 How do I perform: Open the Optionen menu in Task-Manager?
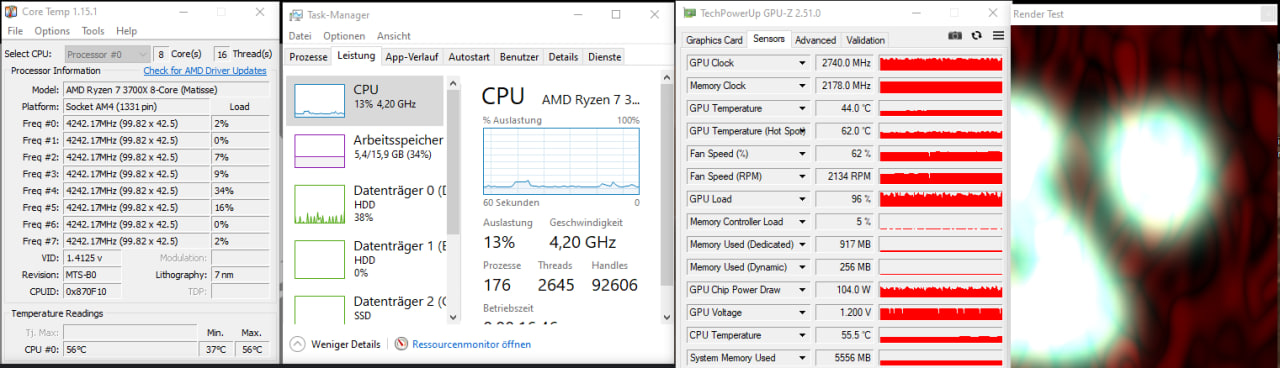344,36
